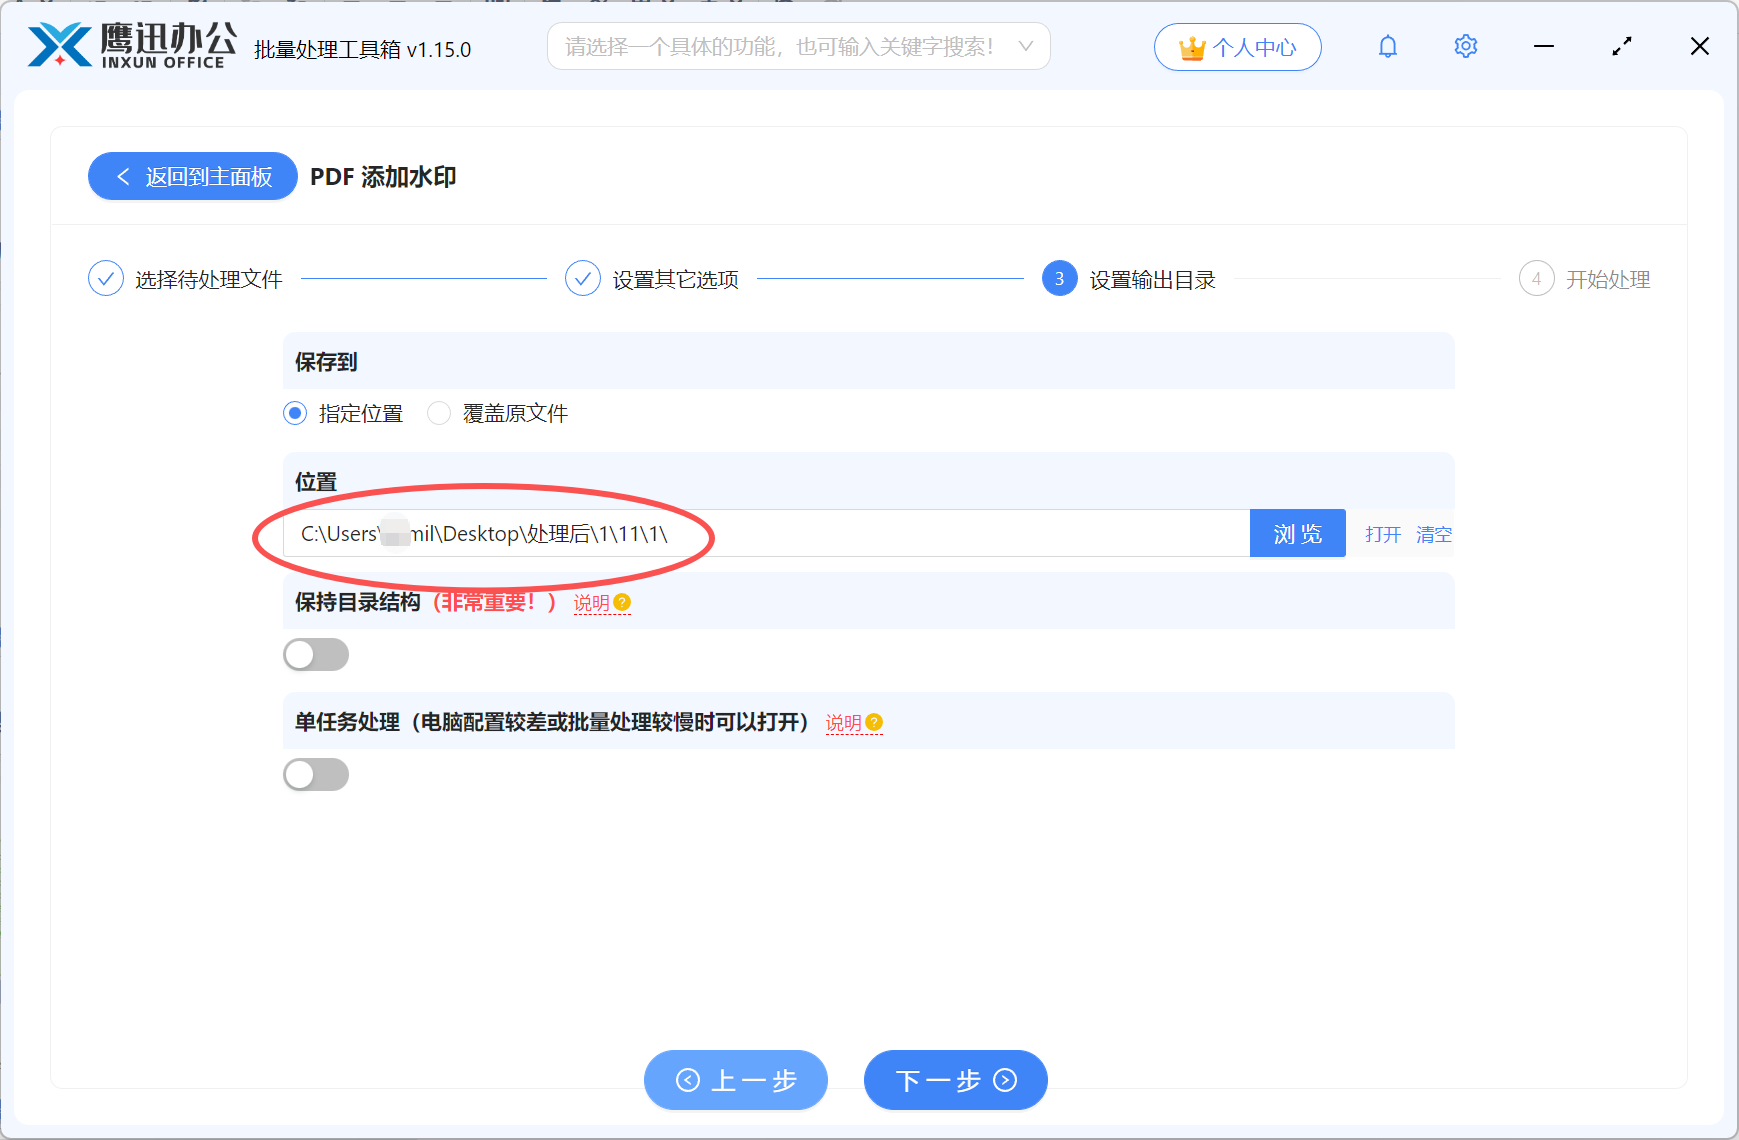Click 打开 link beside path
This screenshot has height=1140, width=1739.
pos(1383,534)
